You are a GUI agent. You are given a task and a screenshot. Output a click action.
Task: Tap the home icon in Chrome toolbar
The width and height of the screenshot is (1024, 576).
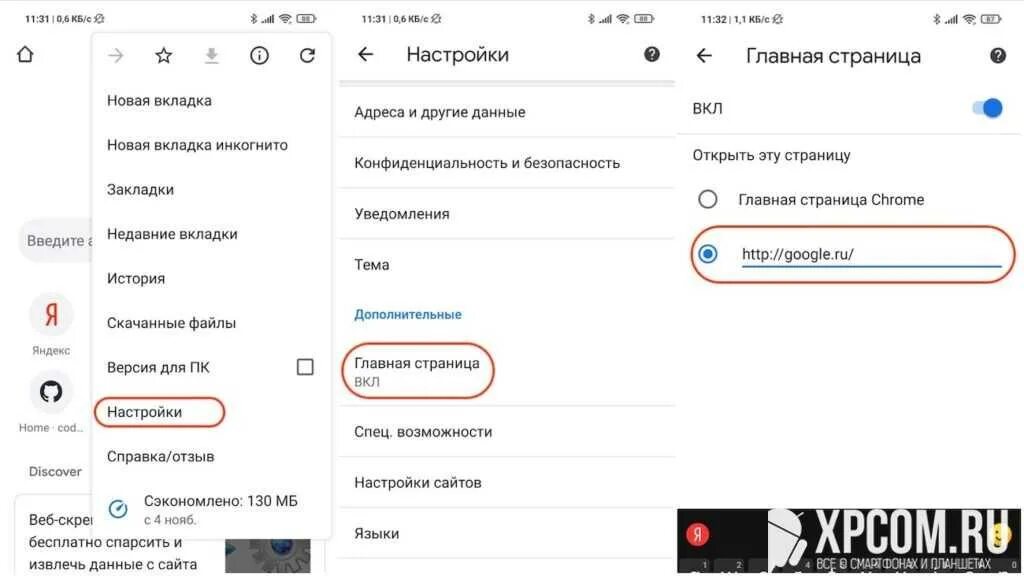click(x=25, y=54)
